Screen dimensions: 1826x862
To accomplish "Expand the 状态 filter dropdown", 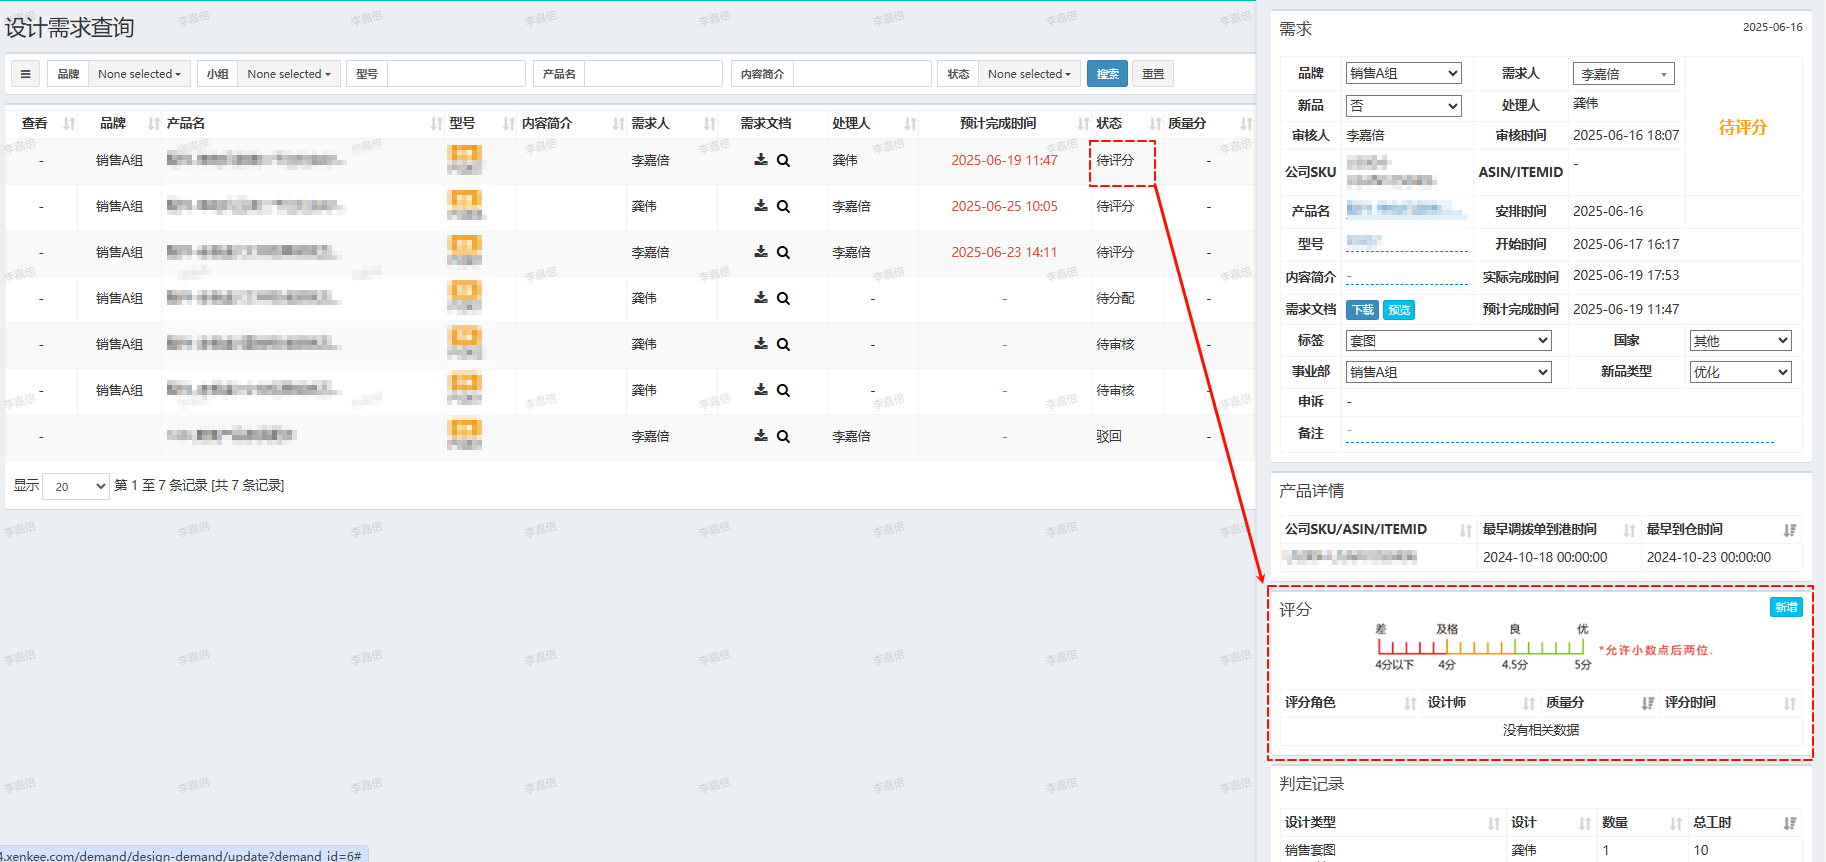I will [x=1029, y=74].
